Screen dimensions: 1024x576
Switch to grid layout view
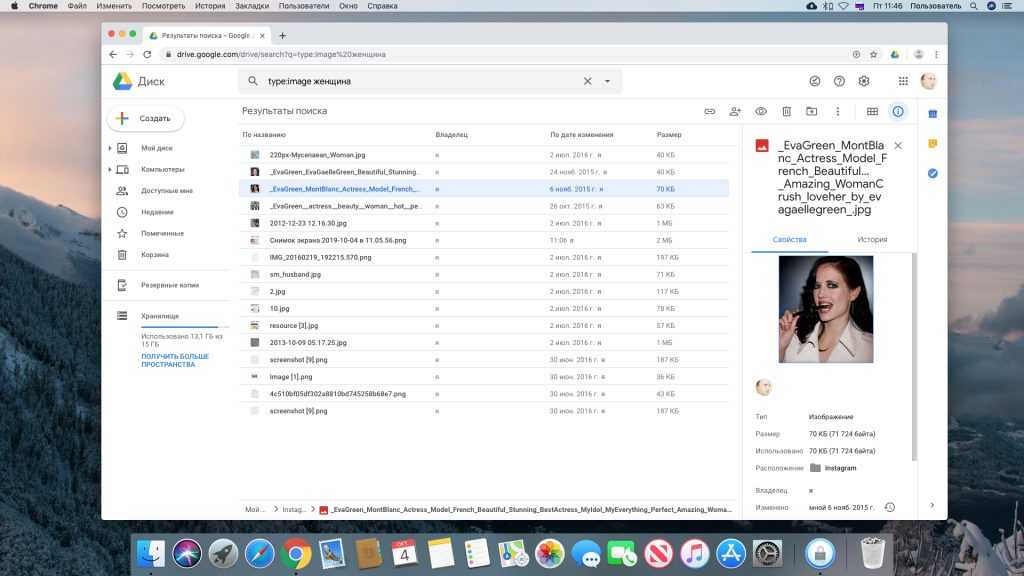click(x=872, y=111)
